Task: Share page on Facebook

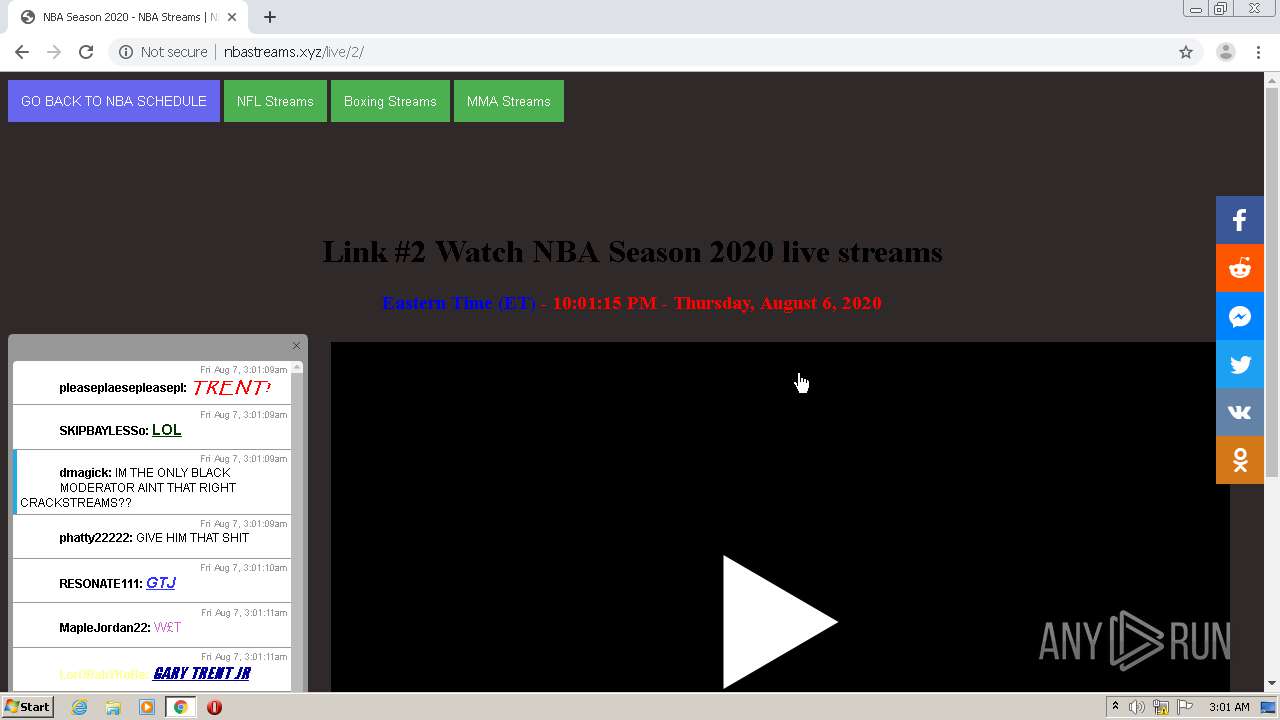Action: tap(1240, 220)
